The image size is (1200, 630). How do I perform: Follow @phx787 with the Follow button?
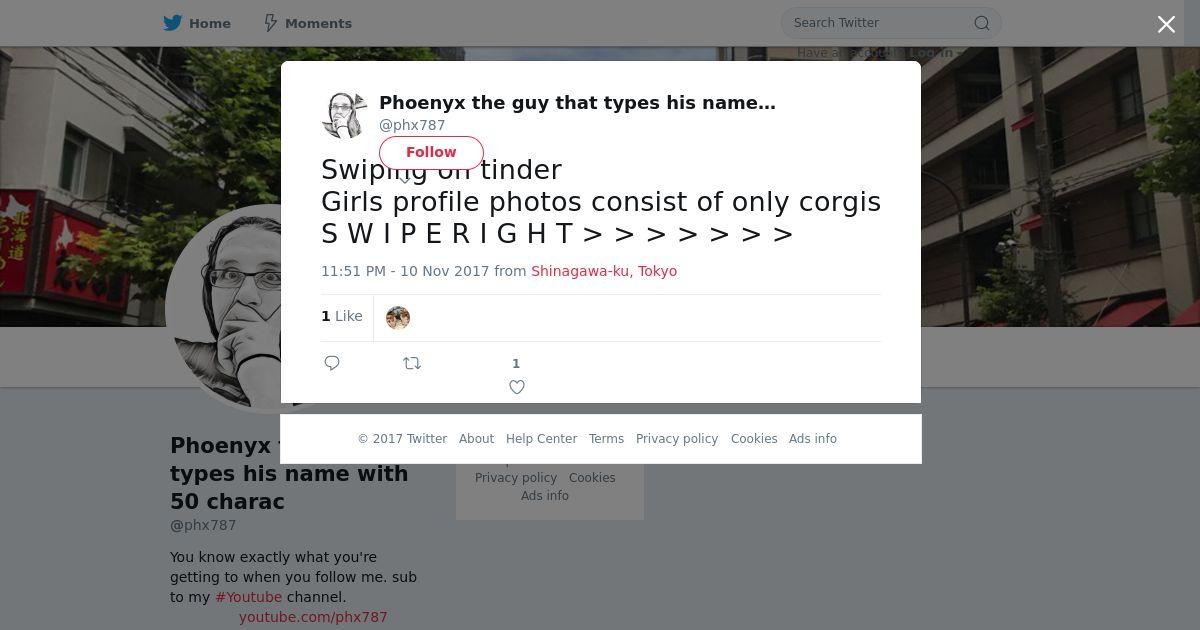(x=431, y=152)
